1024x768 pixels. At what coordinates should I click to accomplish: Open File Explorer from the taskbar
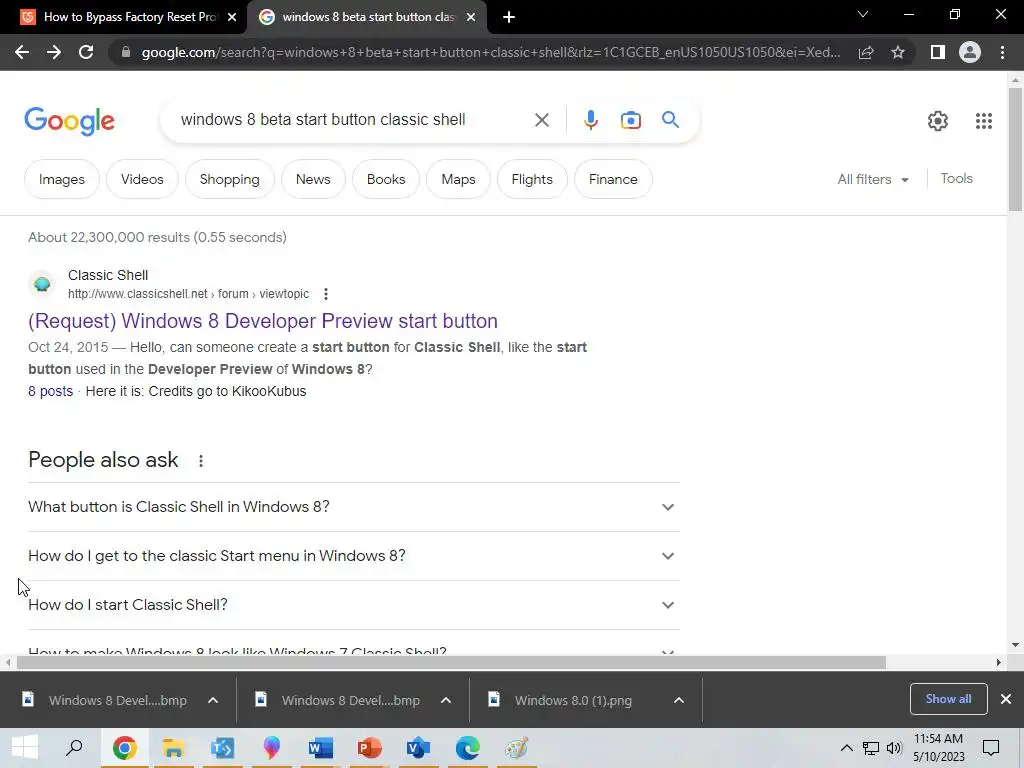tap(173, 748)
